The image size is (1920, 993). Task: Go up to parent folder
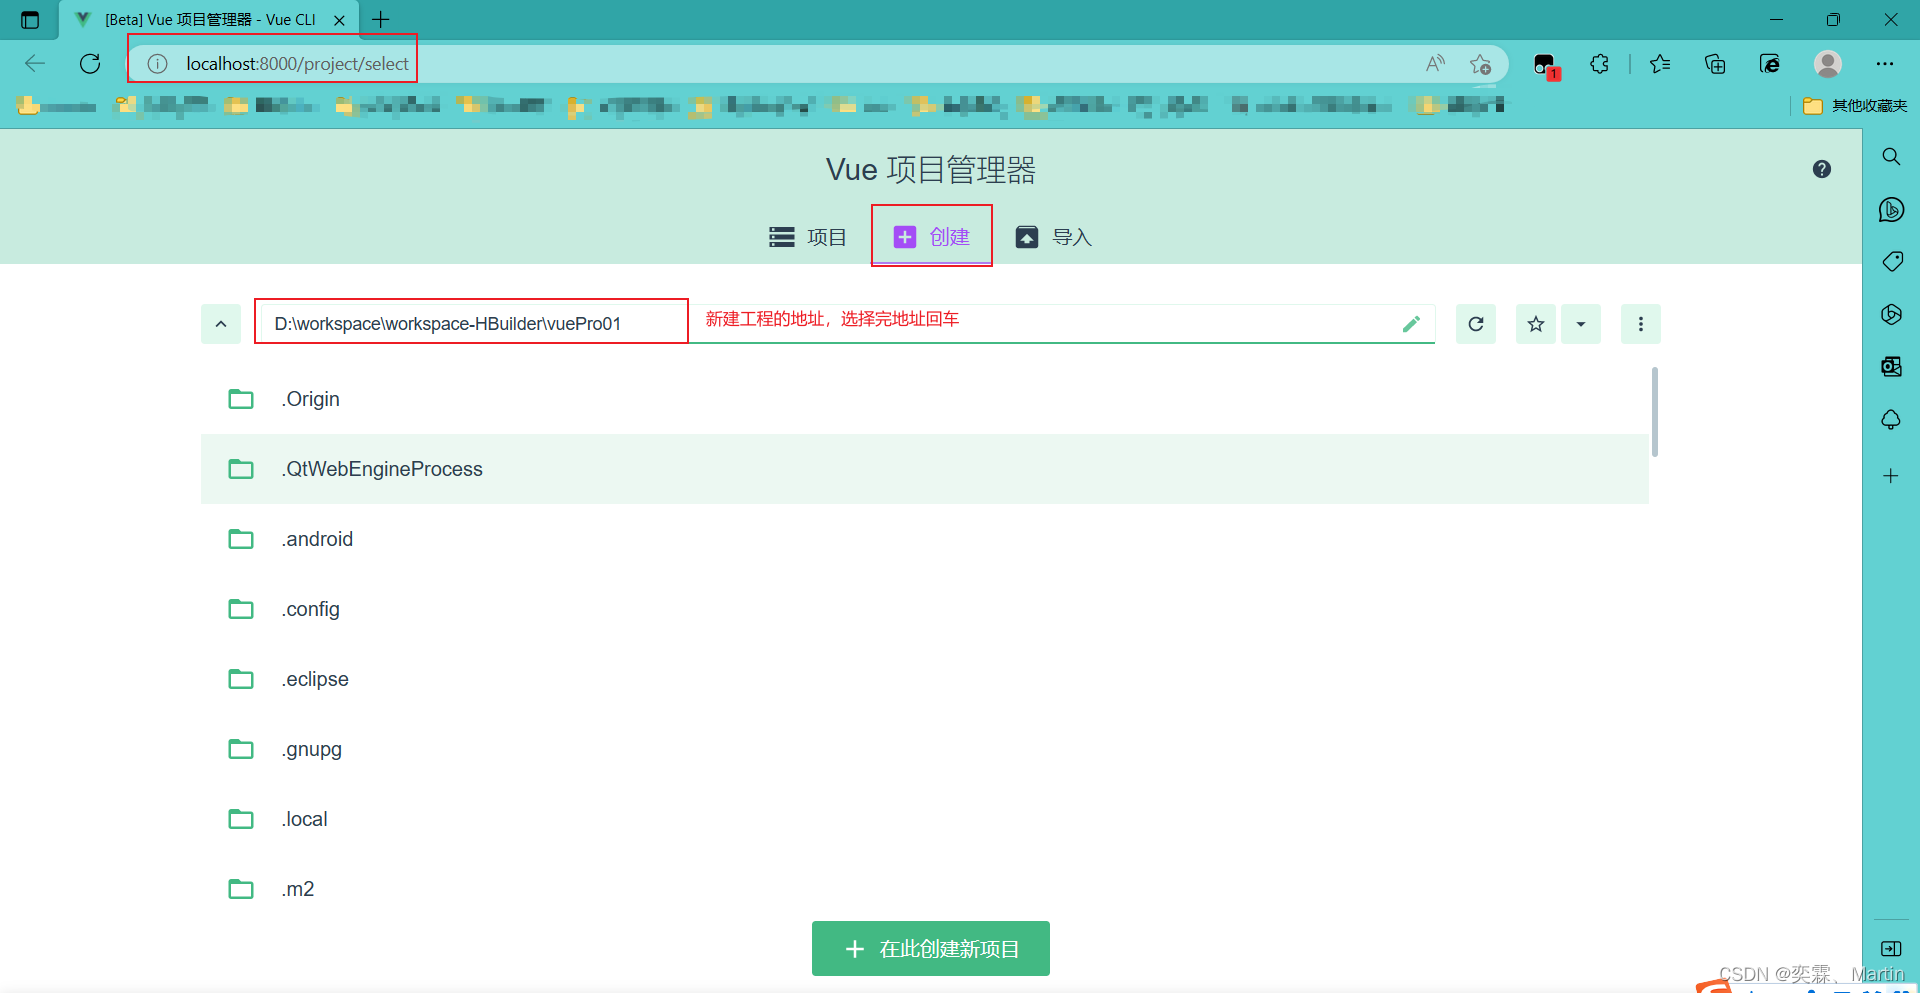[221, 324]
